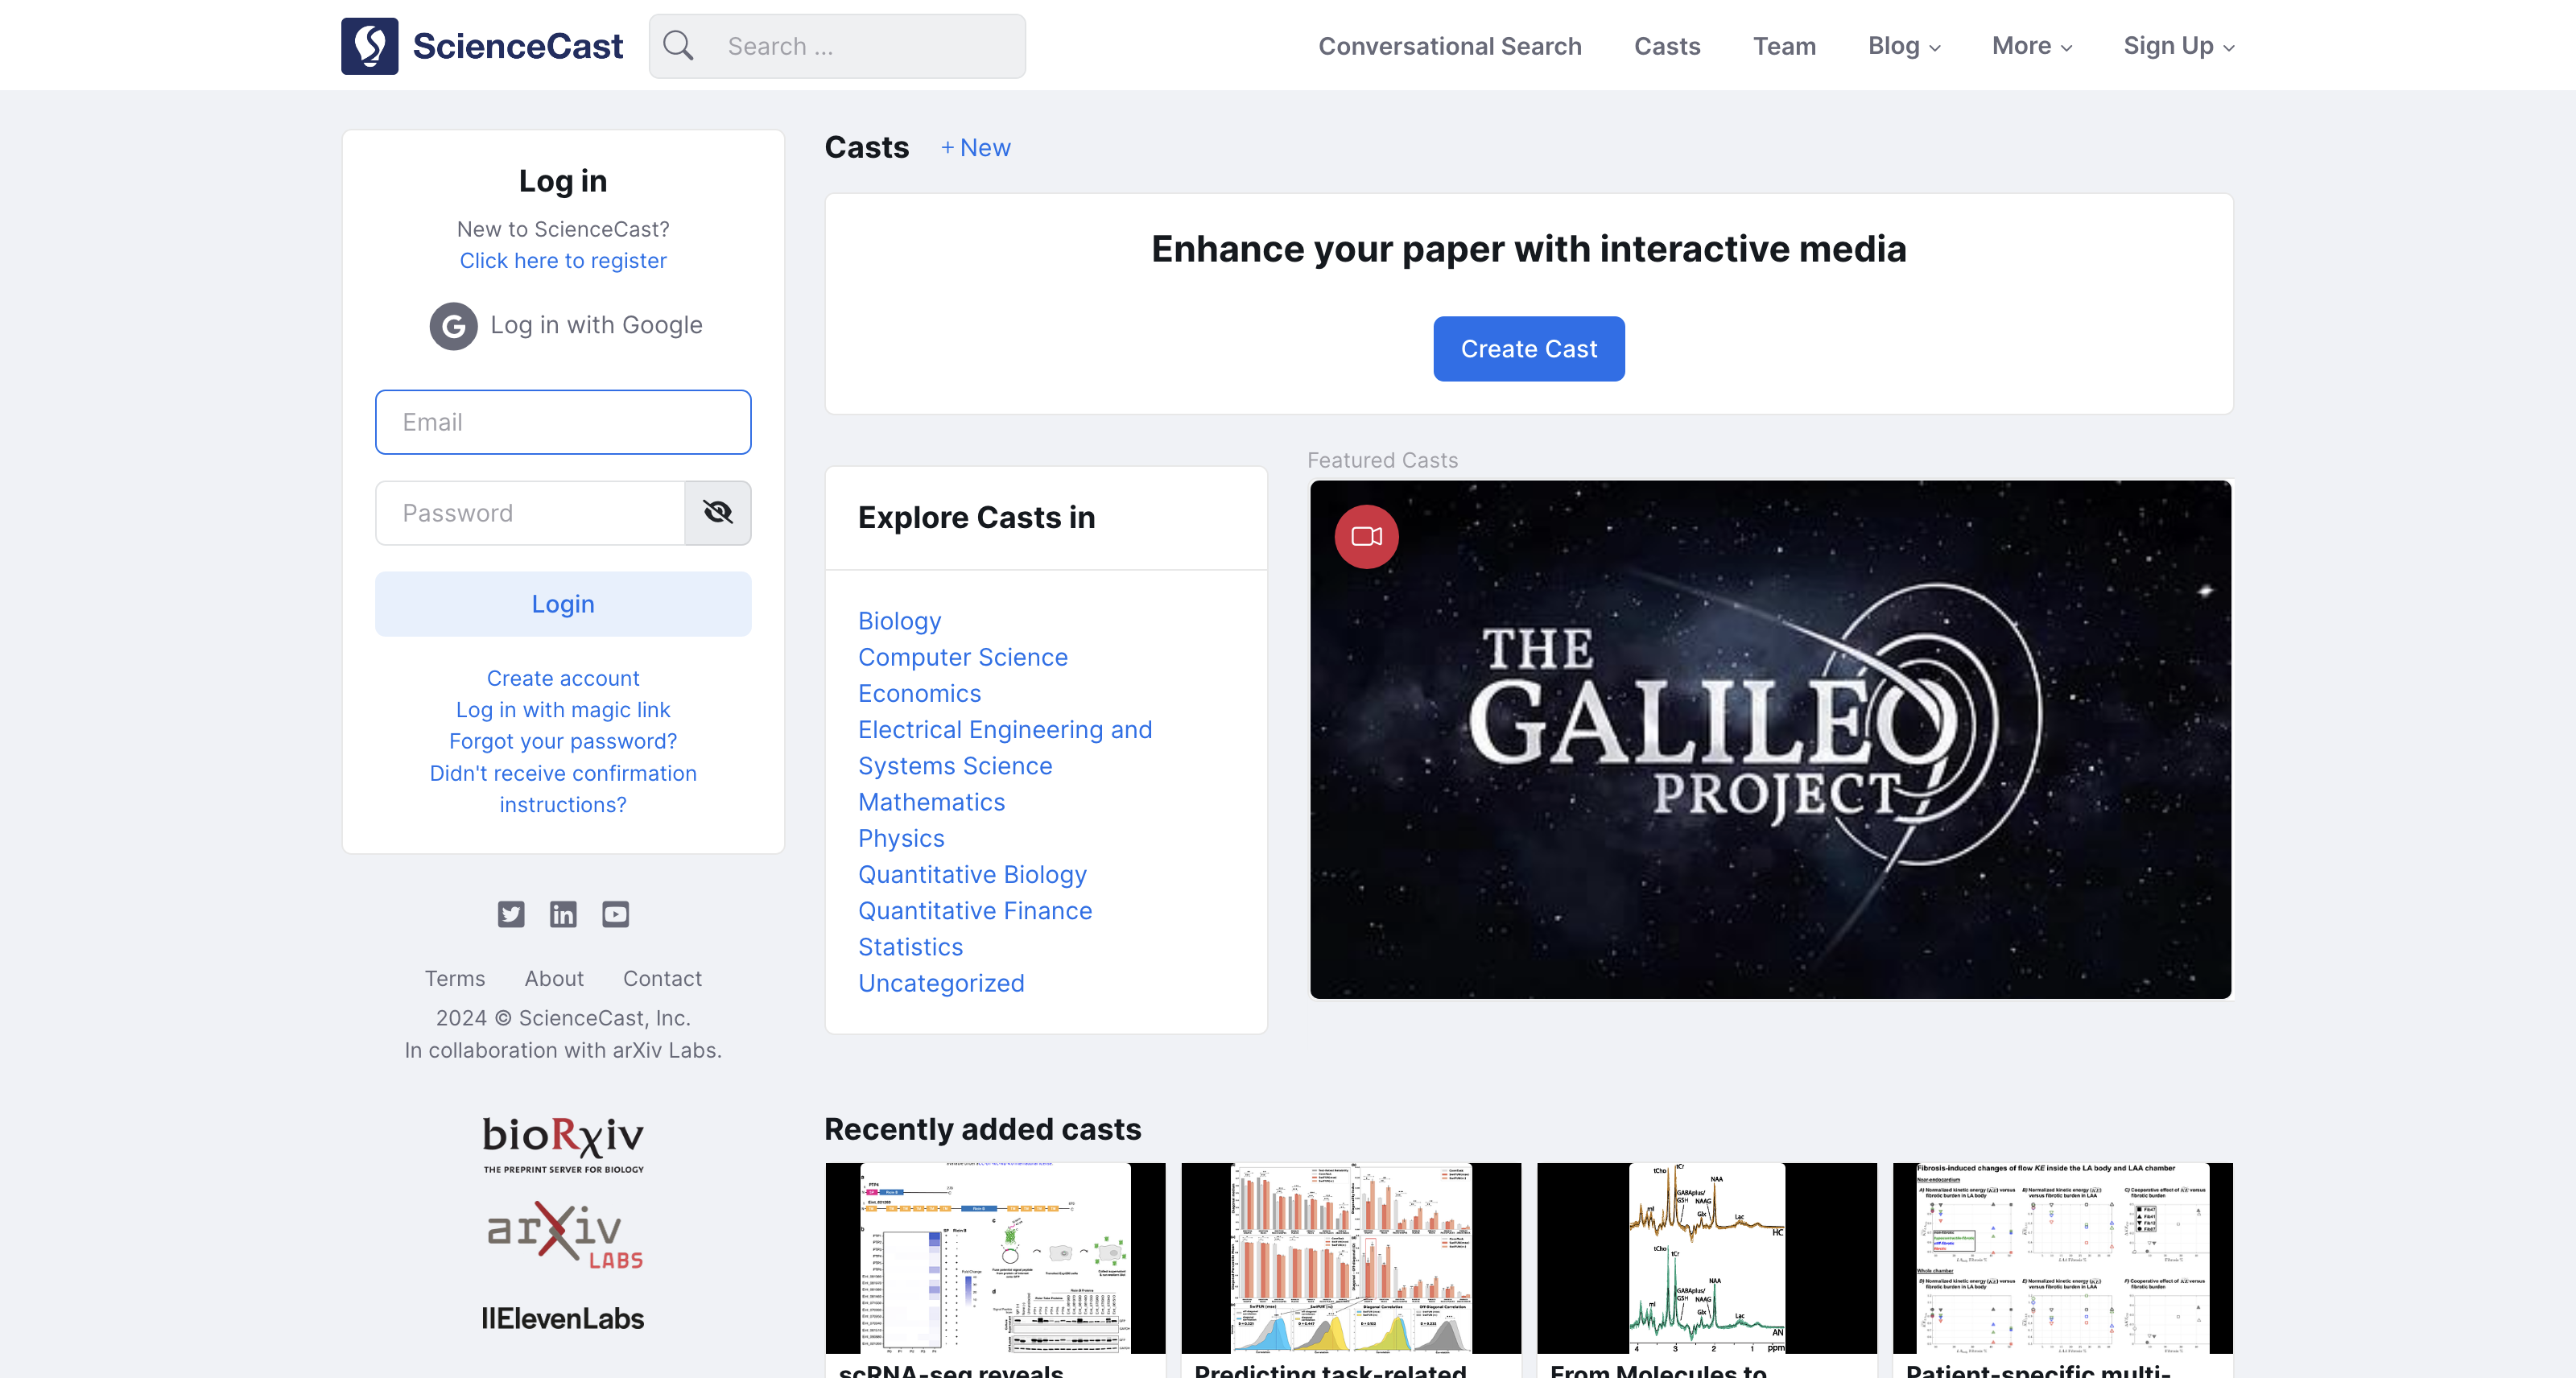Open From Molecules to cast thumbnail
This screenshot has width=2576, height=1378.
tap(1707, 1258)
